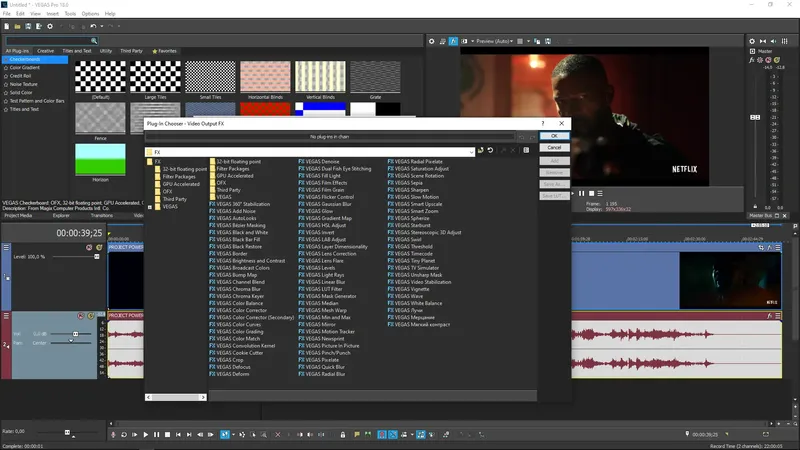This screenshot has width=800, height=450.
Task: Click the Up One Level folder icon
Action: (x=481, y=151)
